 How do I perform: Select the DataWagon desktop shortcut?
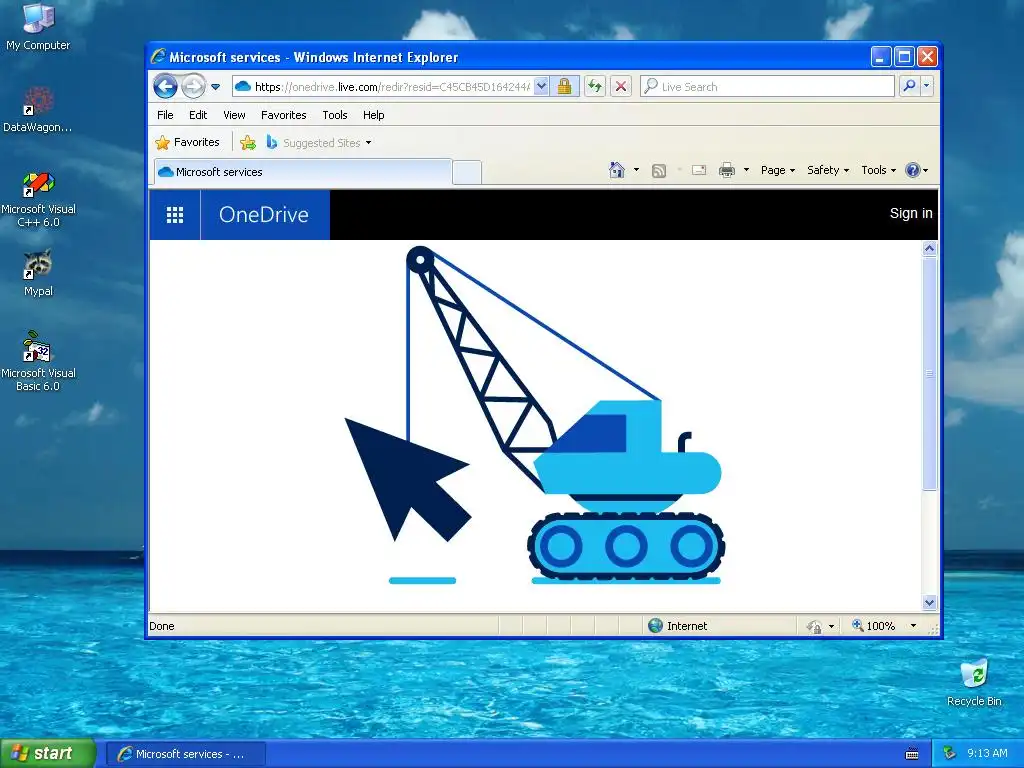point(38,110)
